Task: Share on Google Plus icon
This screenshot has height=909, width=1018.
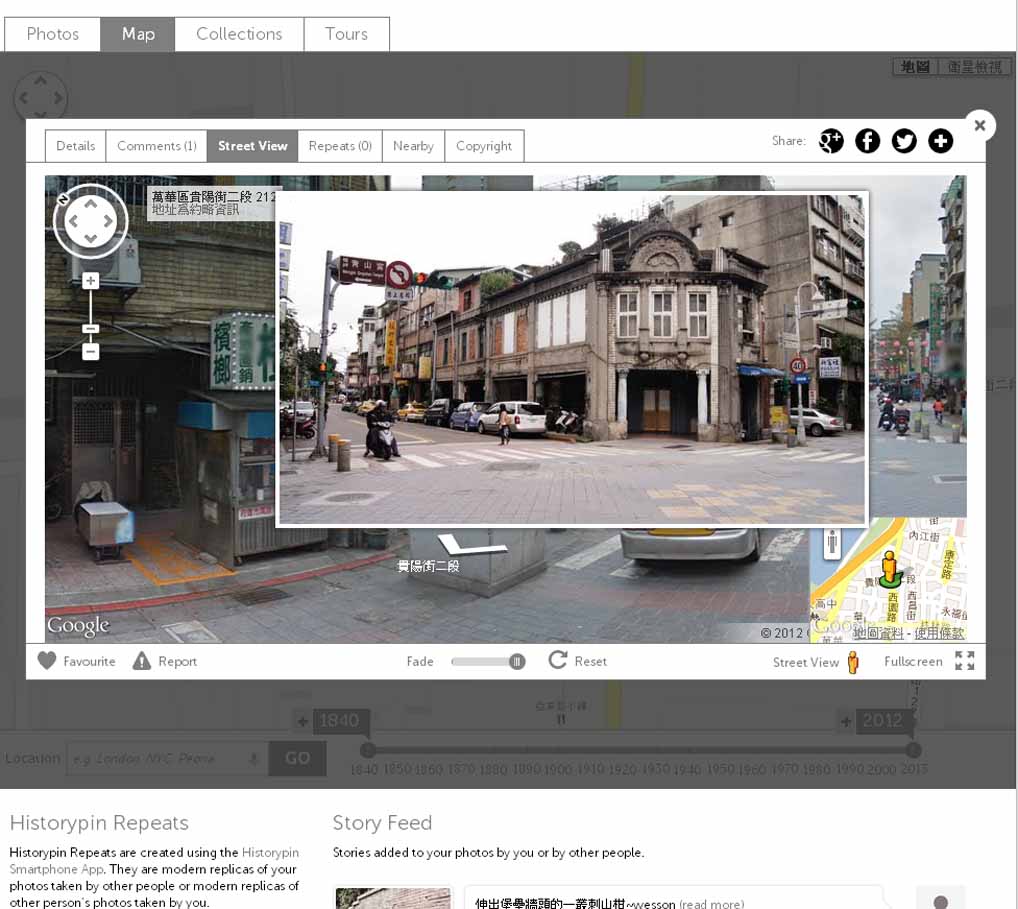Action: (830, 141)
